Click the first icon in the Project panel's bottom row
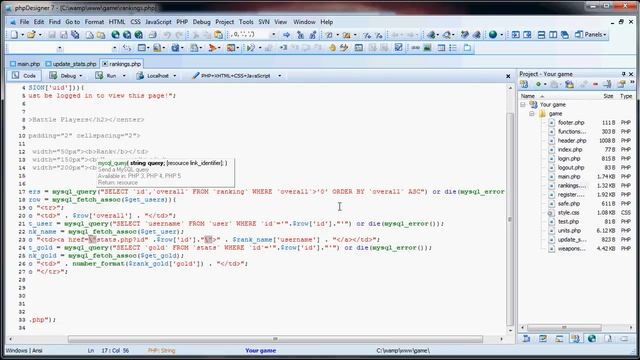Image resolution: width=640 pixels, height=360 pixels. (527, 338)
